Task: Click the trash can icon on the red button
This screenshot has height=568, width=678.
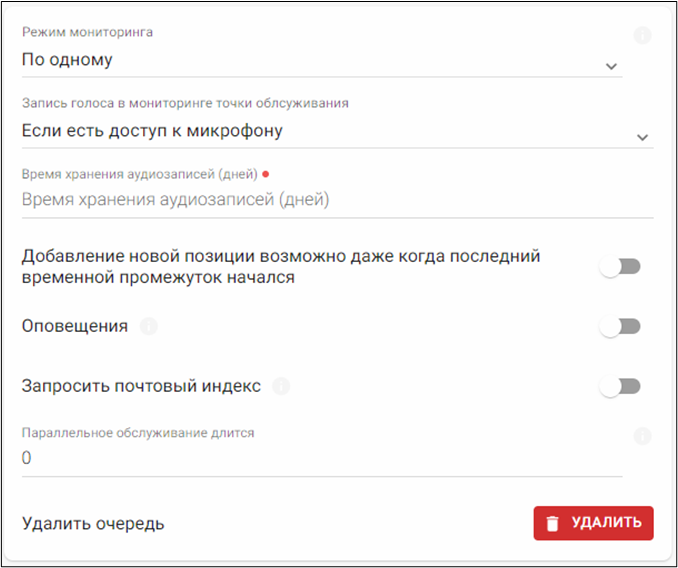Action: (x=551, y=523)
